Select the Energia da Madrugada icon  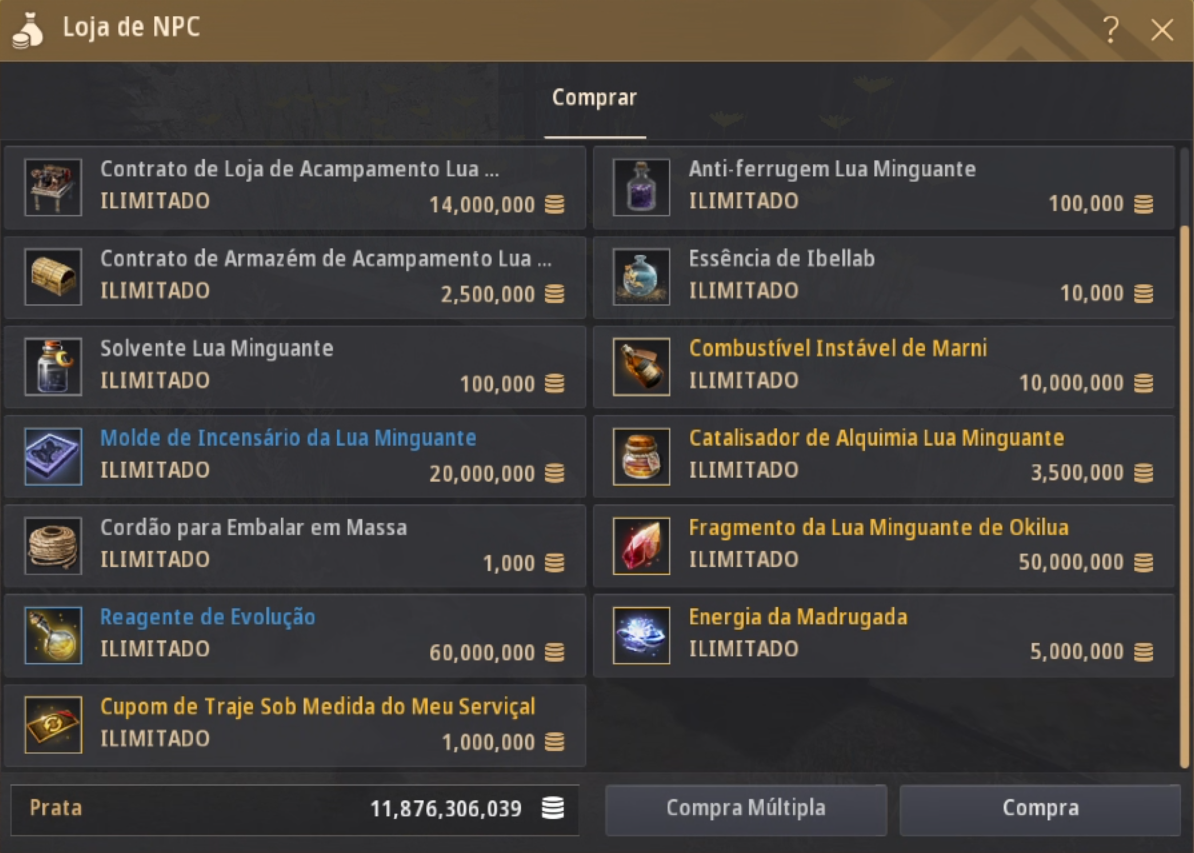(x=641, y=636)
